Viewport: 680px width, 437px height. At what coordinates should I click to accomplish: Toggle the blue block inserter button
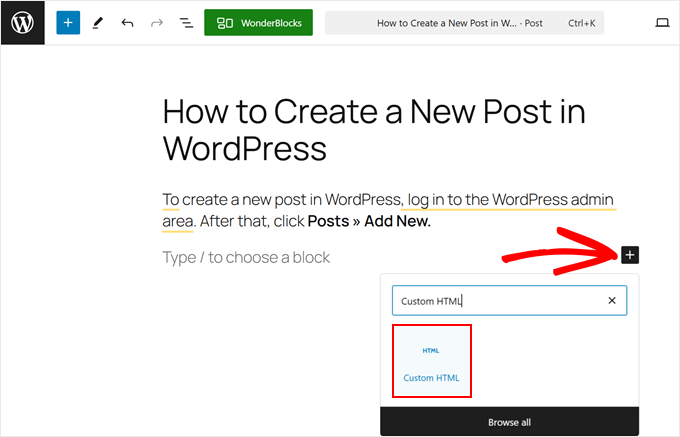67,22
